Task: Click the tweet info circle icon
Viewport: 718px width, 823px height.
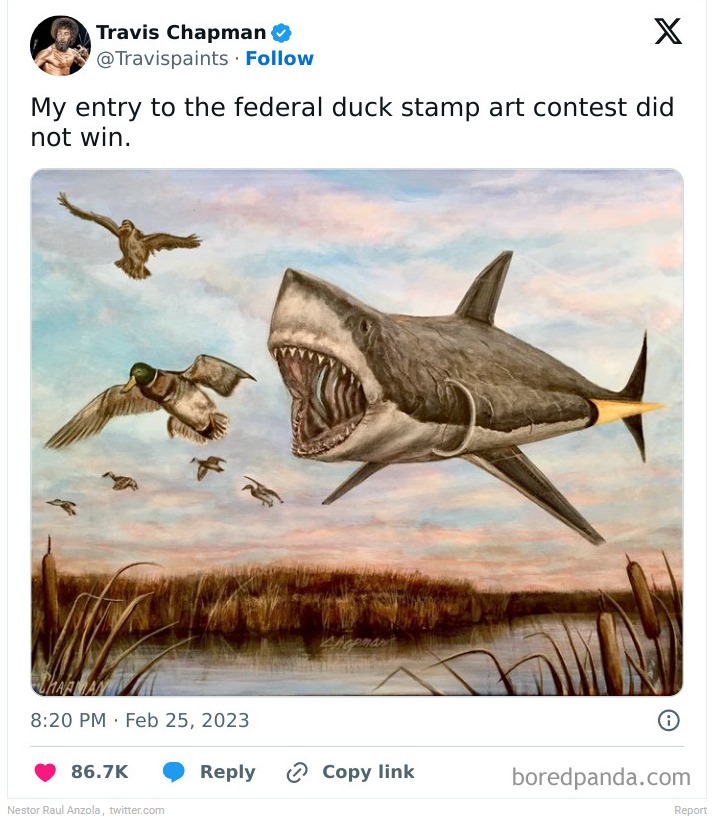Action: point(668,720)
